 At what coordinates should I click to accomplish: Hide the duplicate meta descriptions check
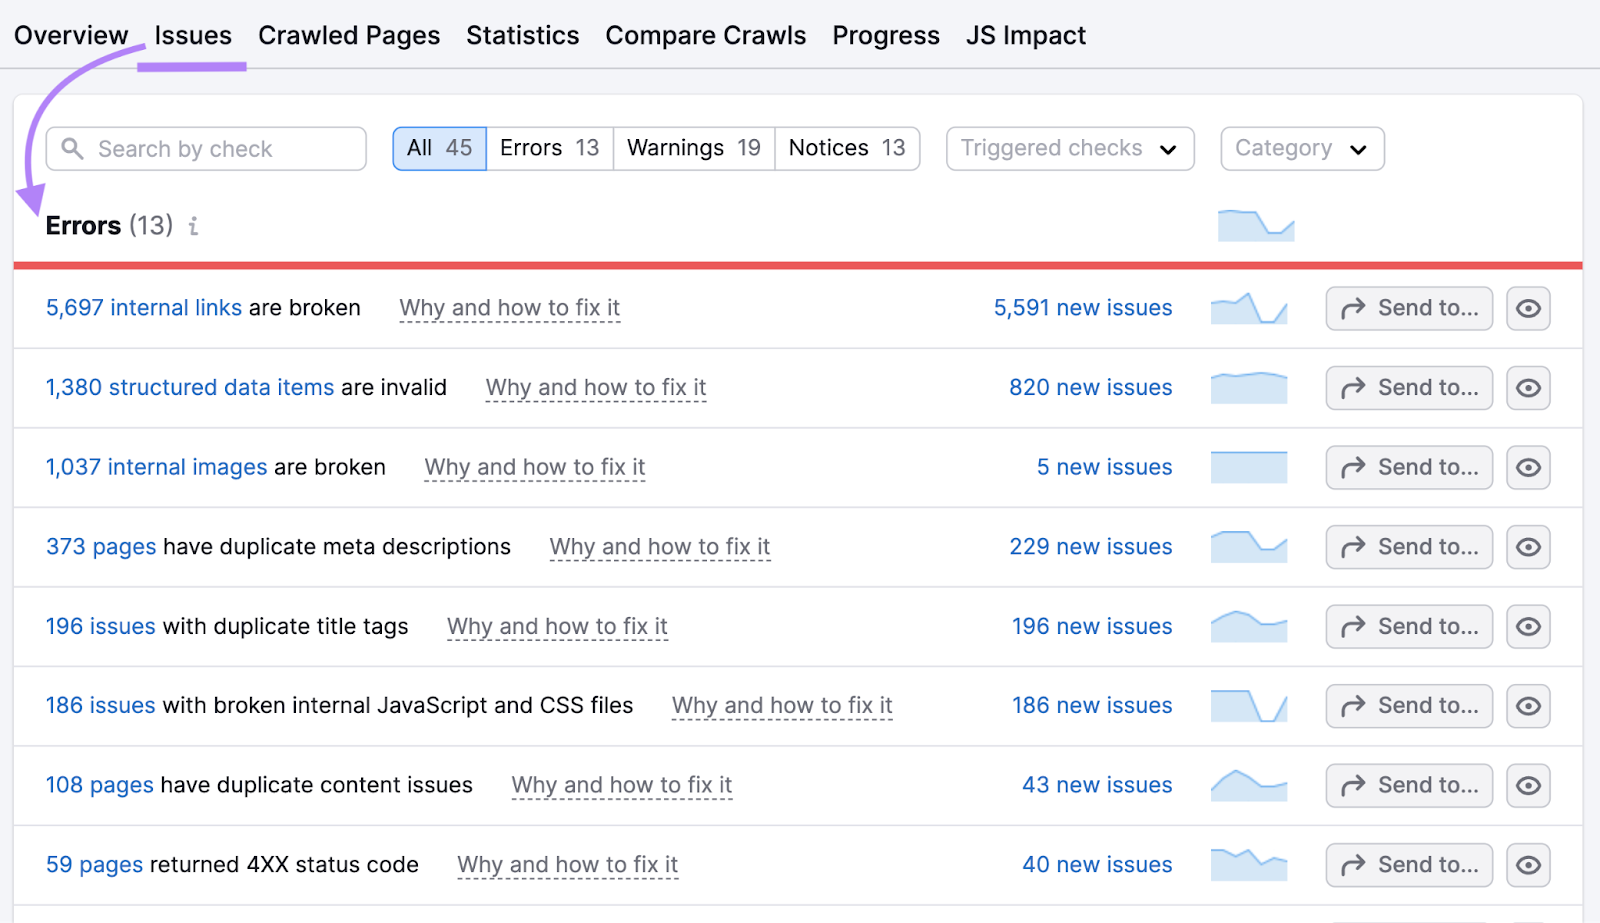click(1528, 547)
